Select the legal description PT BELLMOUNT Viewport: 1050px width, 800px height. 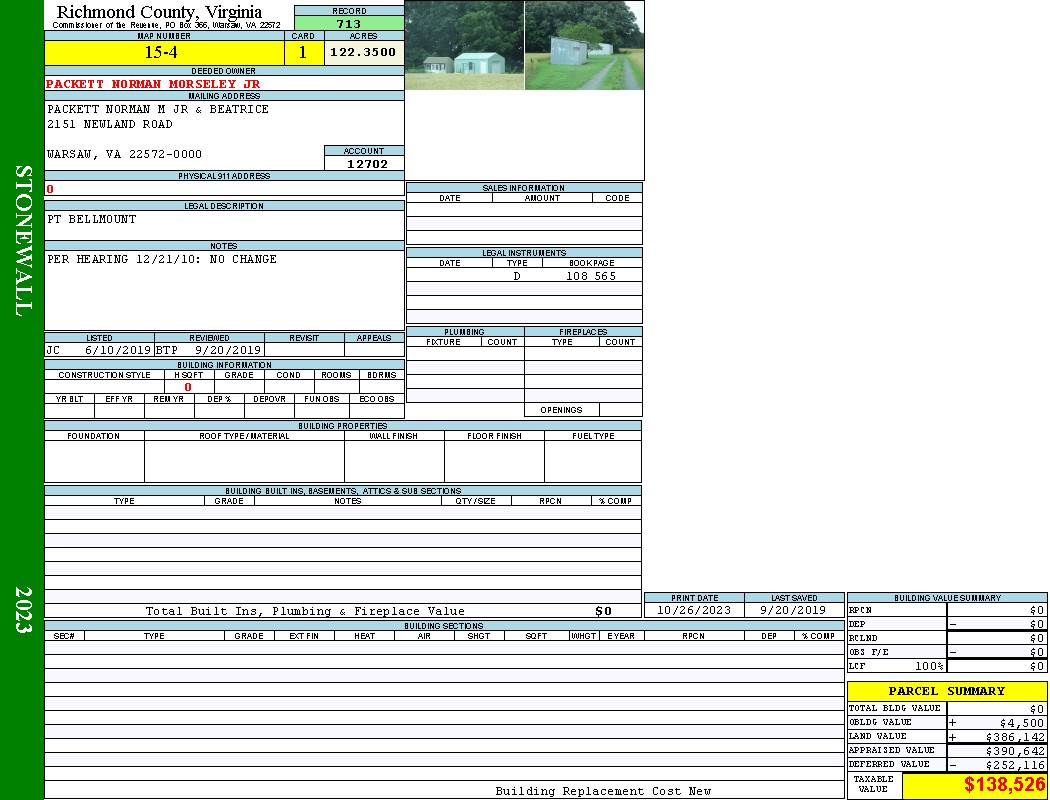(92, 219)
